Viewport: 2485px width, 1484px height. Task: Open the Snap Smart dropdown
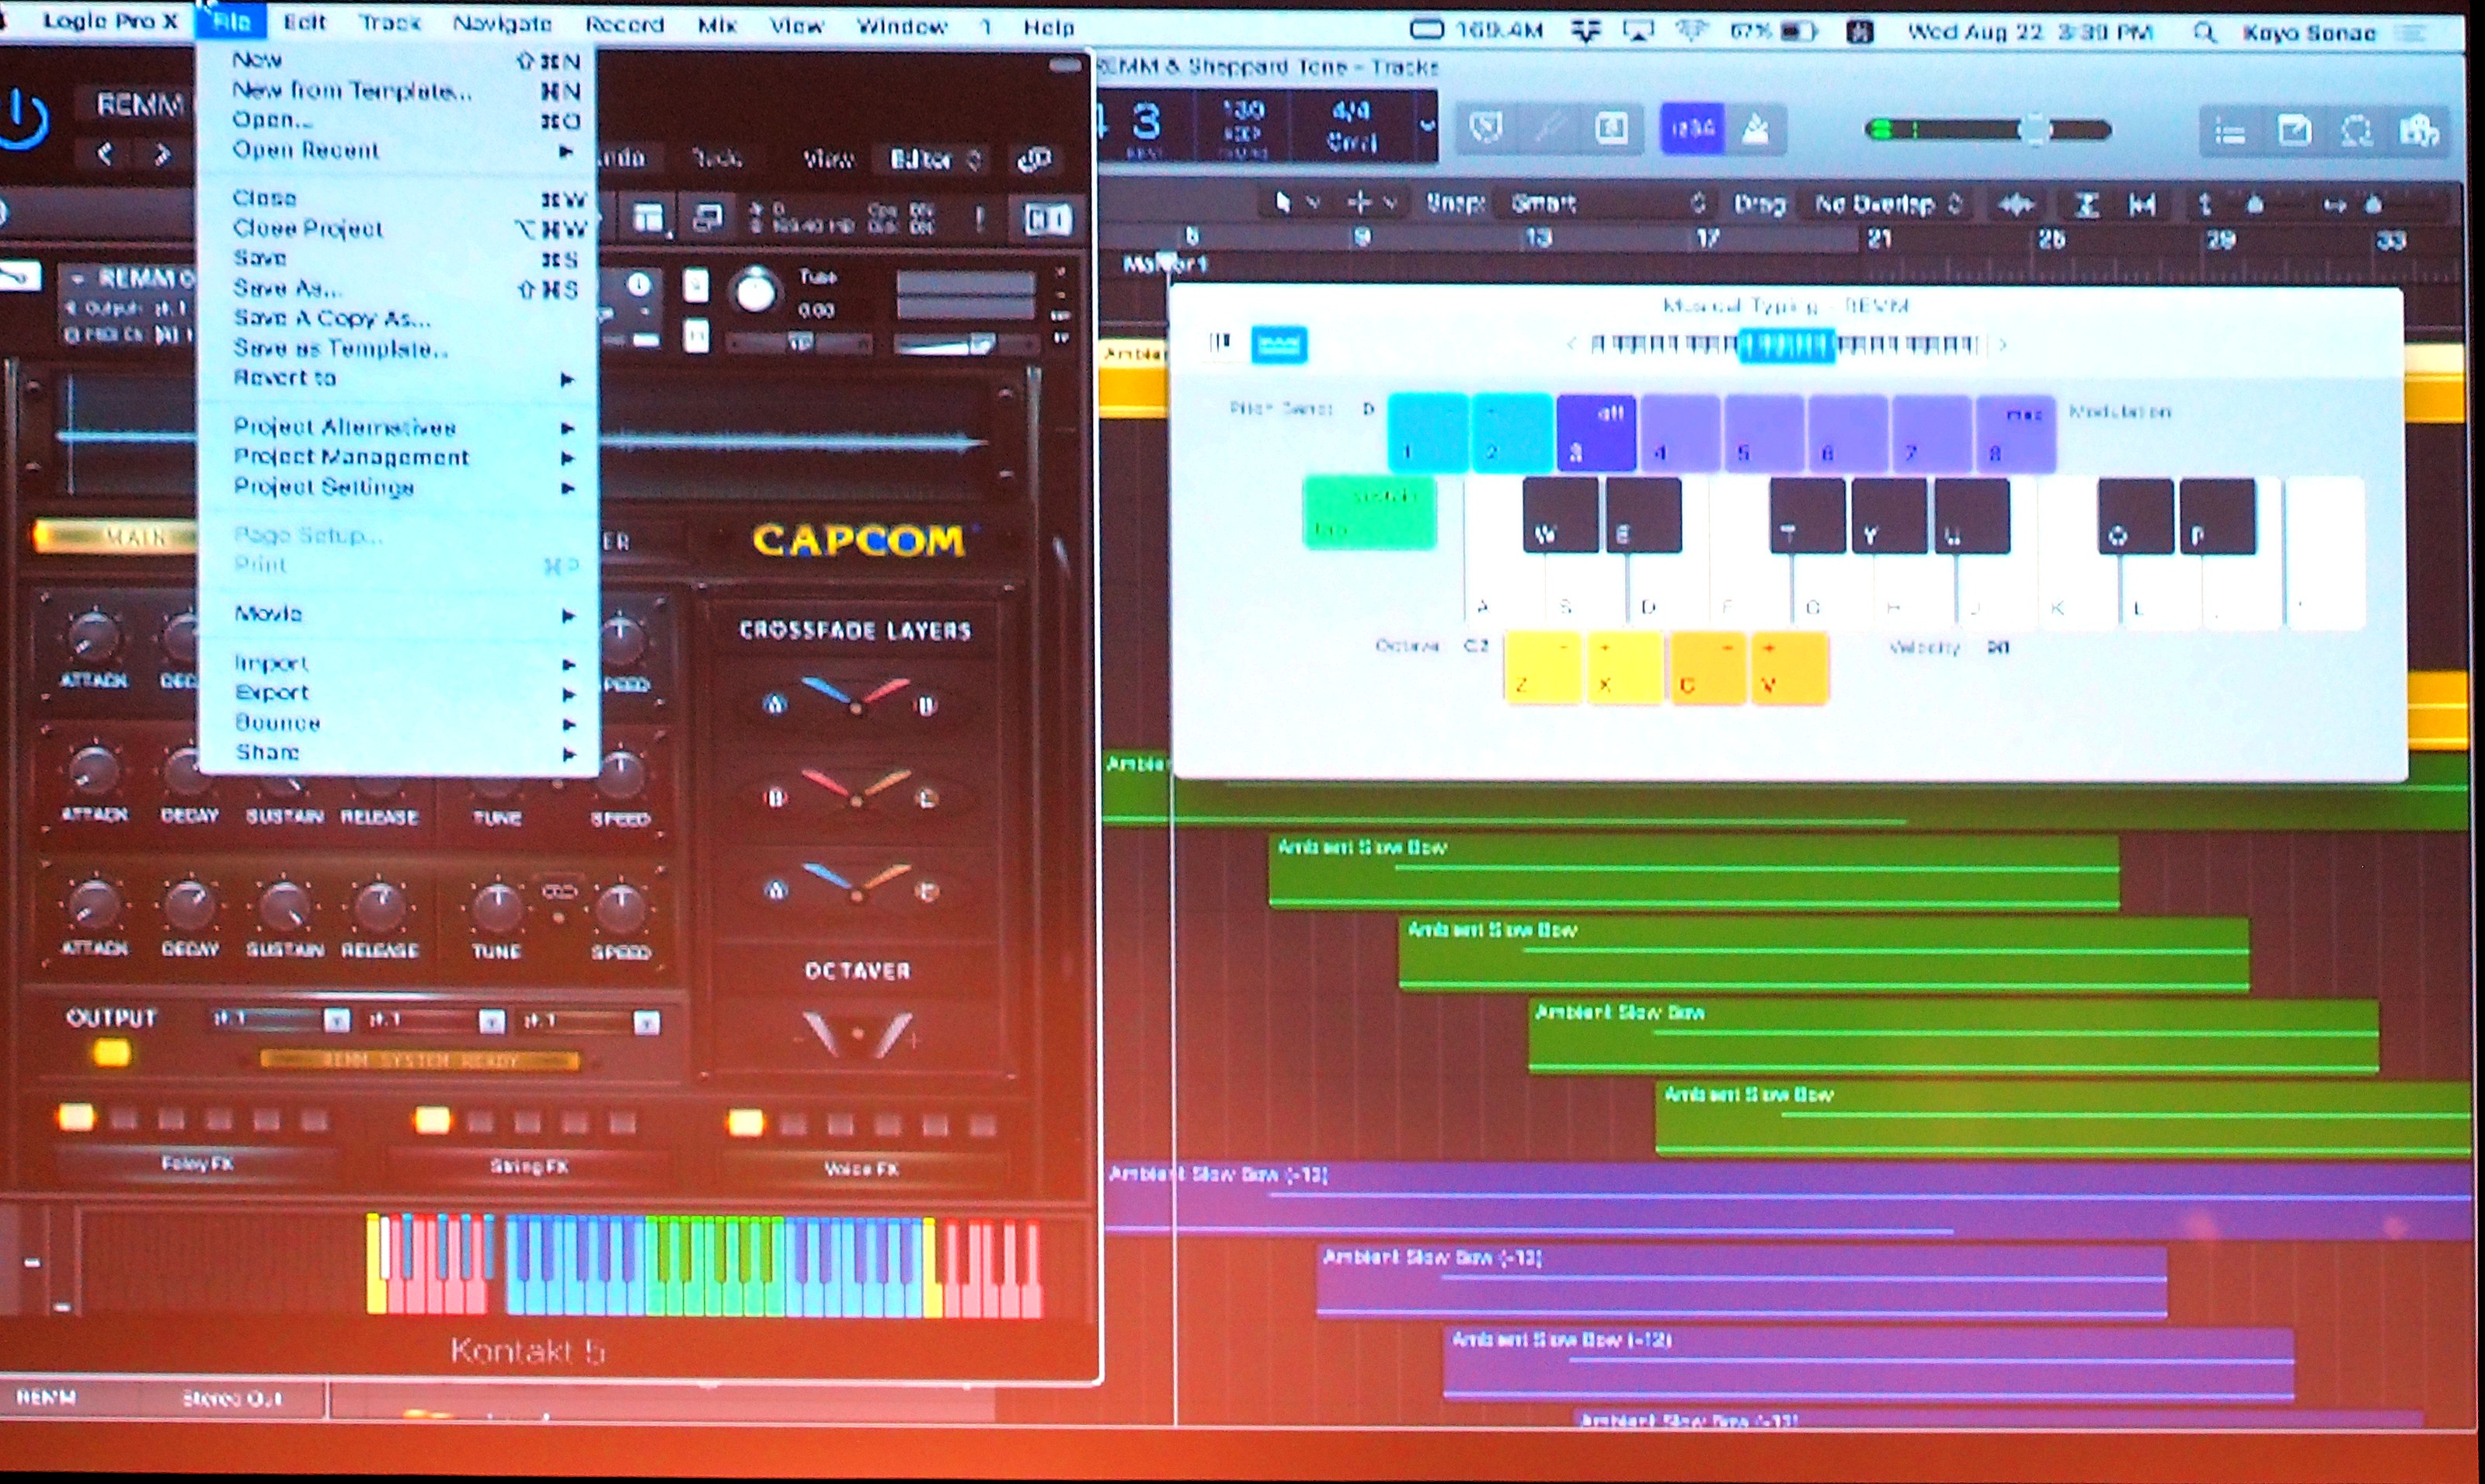coord(1606,204)
